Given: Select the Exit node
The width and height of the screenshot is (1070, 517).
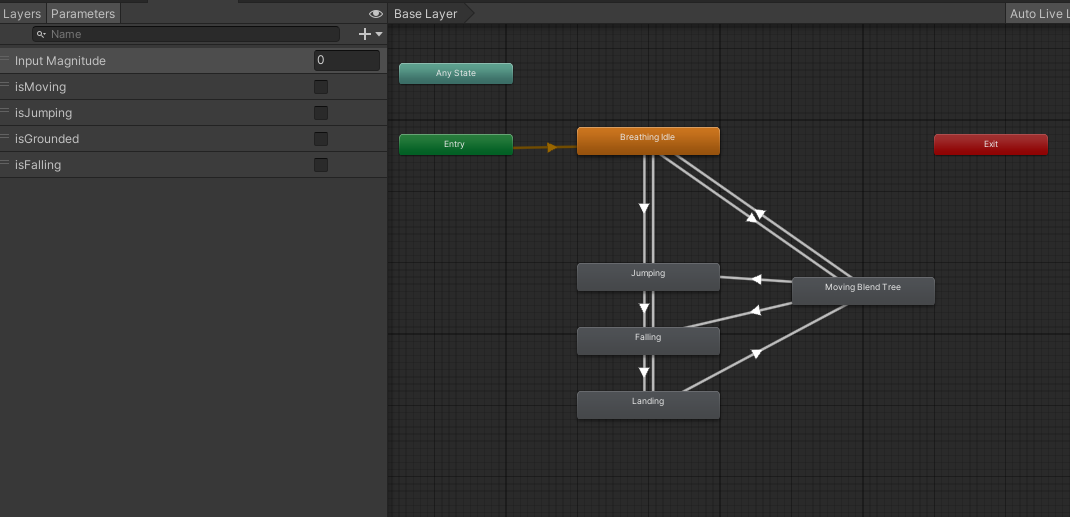Looking at the screenshot, I should pos(991,145).
